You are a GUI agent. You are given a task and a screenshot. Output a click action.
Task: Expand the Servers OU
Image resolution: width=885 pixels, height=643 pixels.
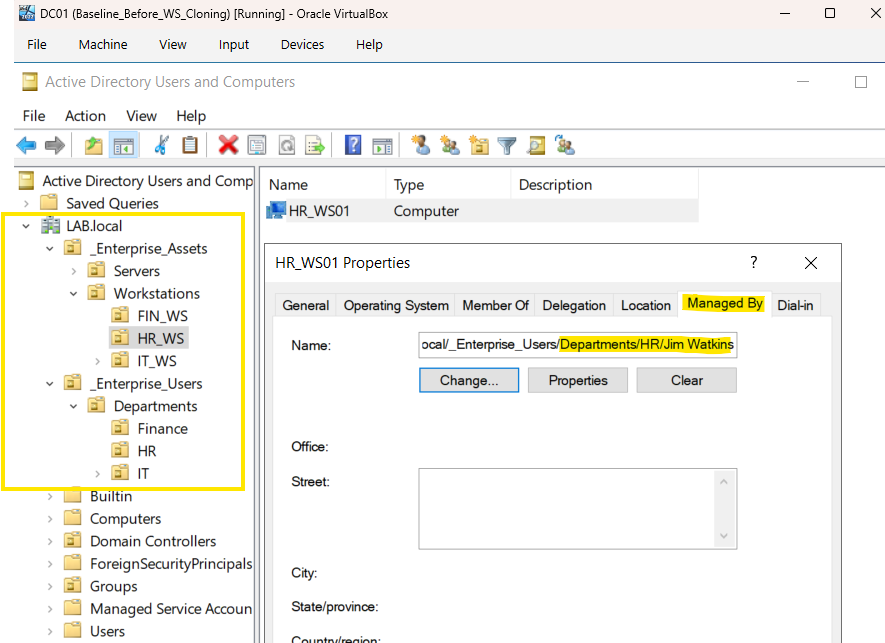[73, 271]
